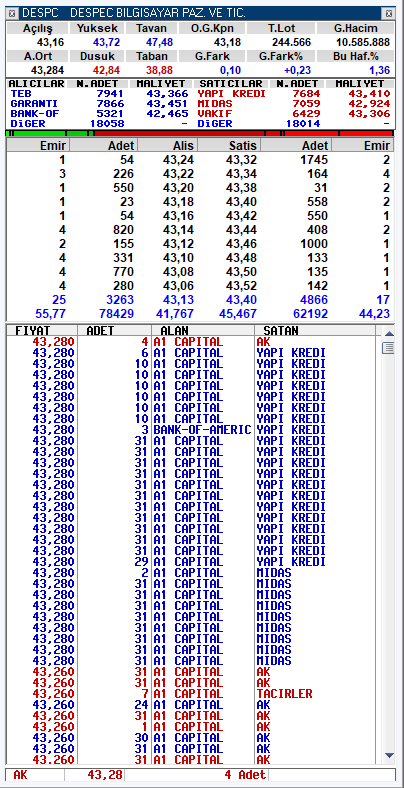This screenshot has width=404, height=788.
Task: Click the status bar text 4 Adet
Action: (245, 775)
